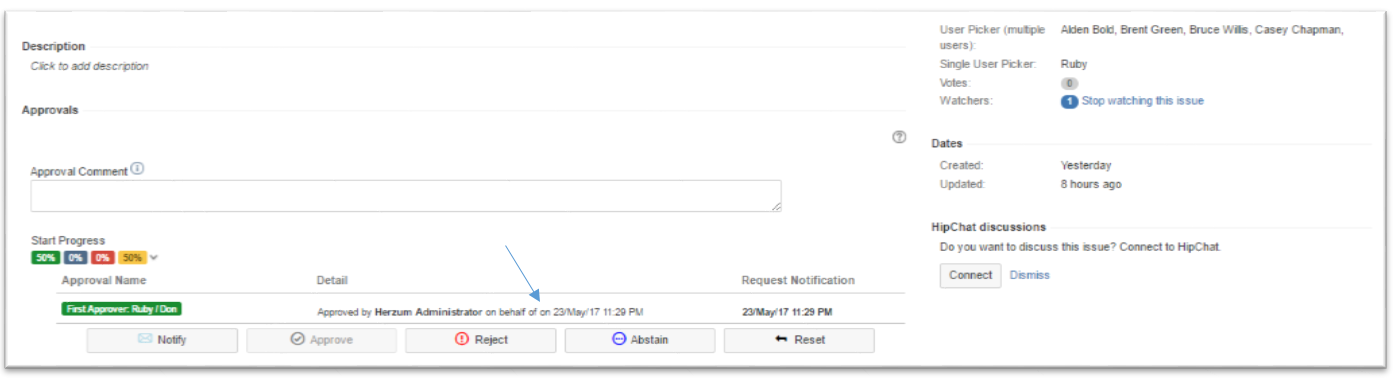Image resolution: width=1400 pixels, height=379 pixels.
Task: Click the checkmark icon on Approve
Action: (297, 340)
